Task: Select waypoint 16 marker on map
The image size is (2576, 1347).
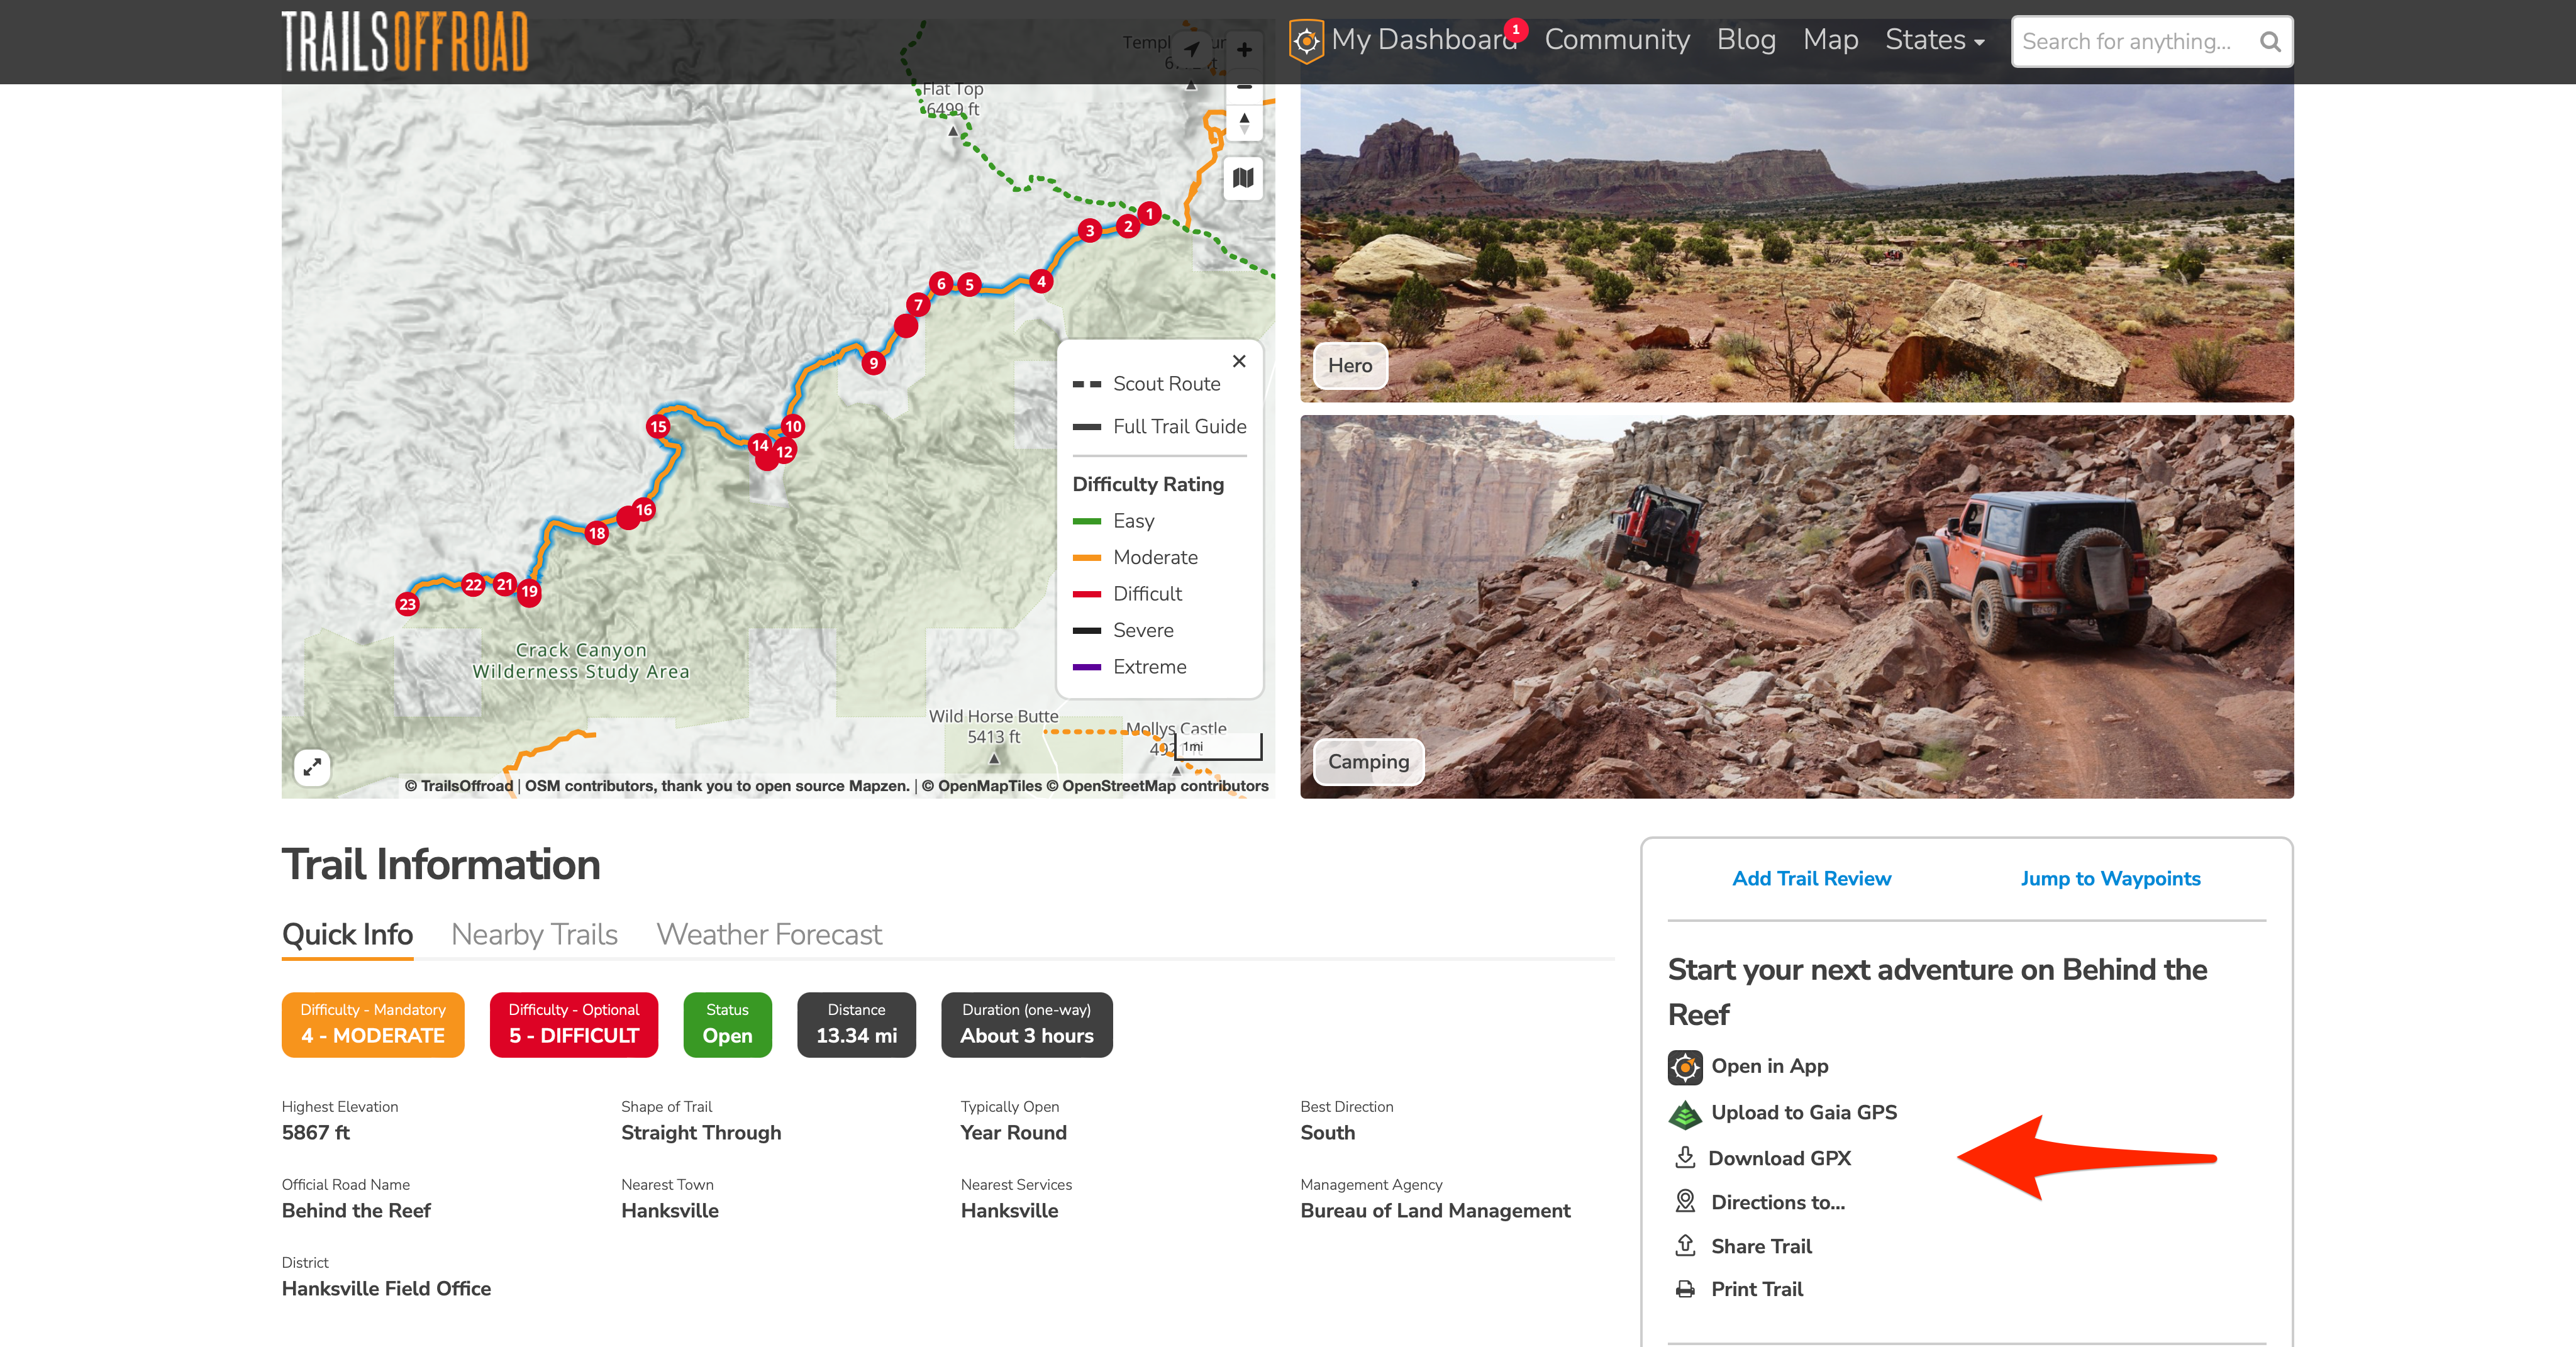Action: [x=644, y=509]
